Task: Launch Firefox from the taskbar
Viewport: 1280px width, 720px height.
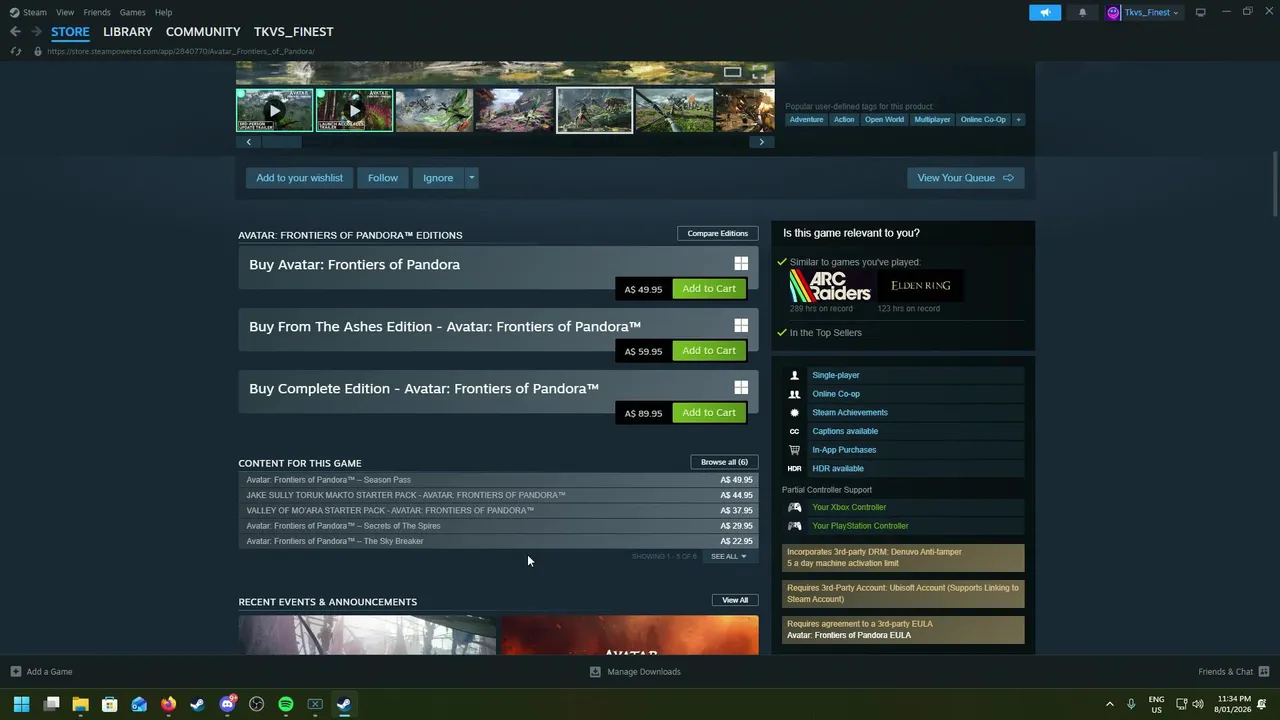Action: [x=168, y=704]
